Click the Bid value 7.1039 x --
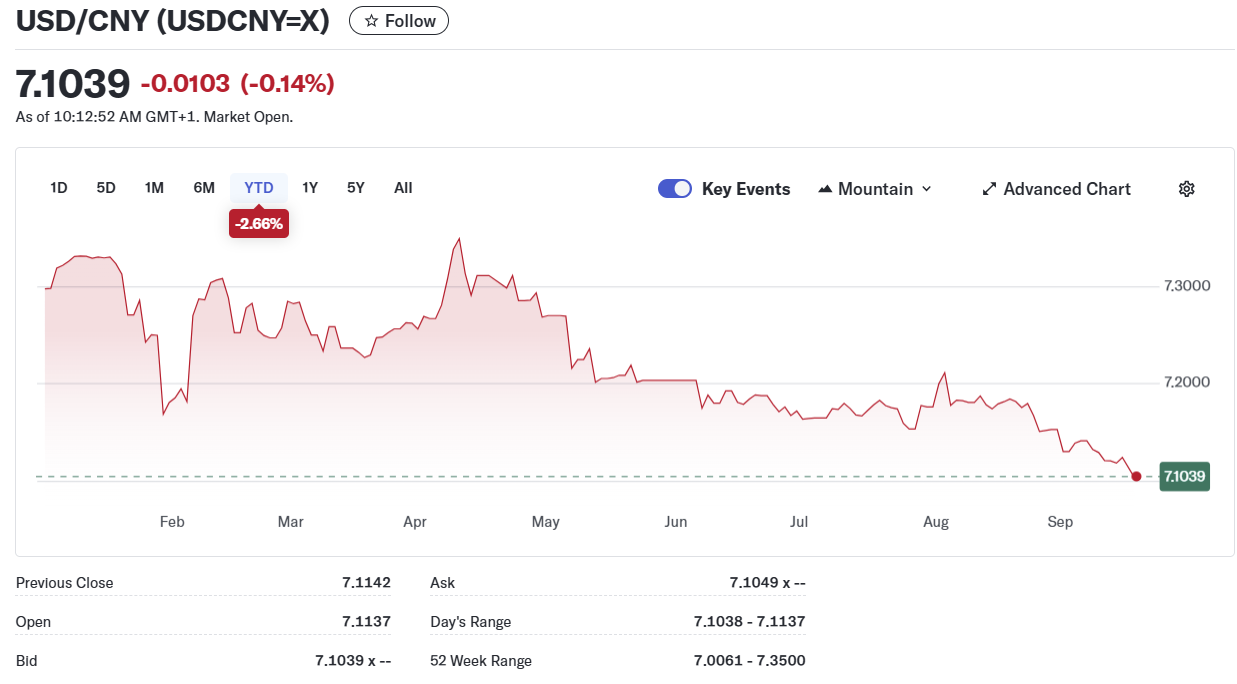Viewport: 1237px width, 684px height. coord(353,661)
